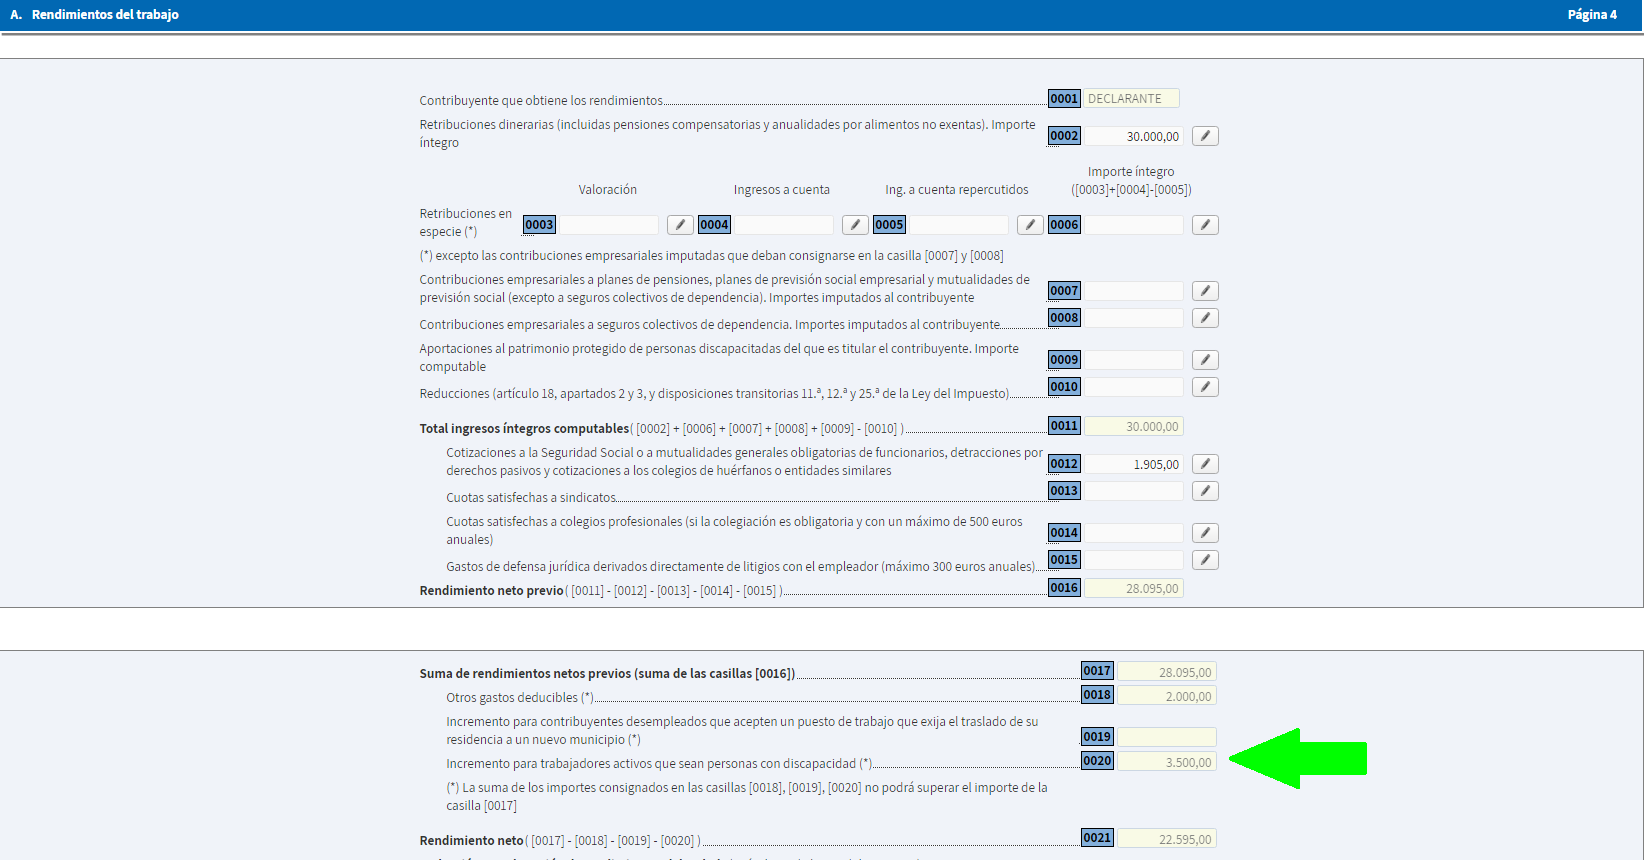Edit the Valoración field 0003 with its pencil

click(x=680, y=225)
